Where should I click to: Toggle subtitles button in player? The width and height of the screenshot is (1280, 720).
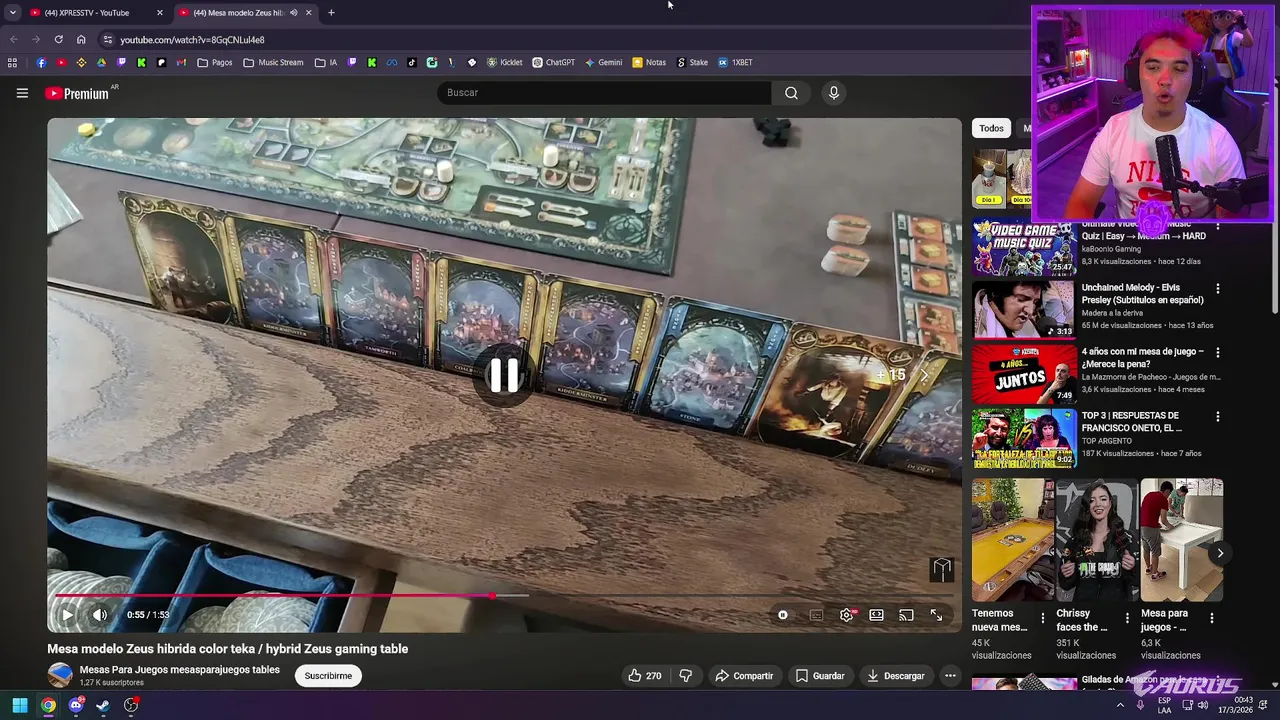(816, 615)
